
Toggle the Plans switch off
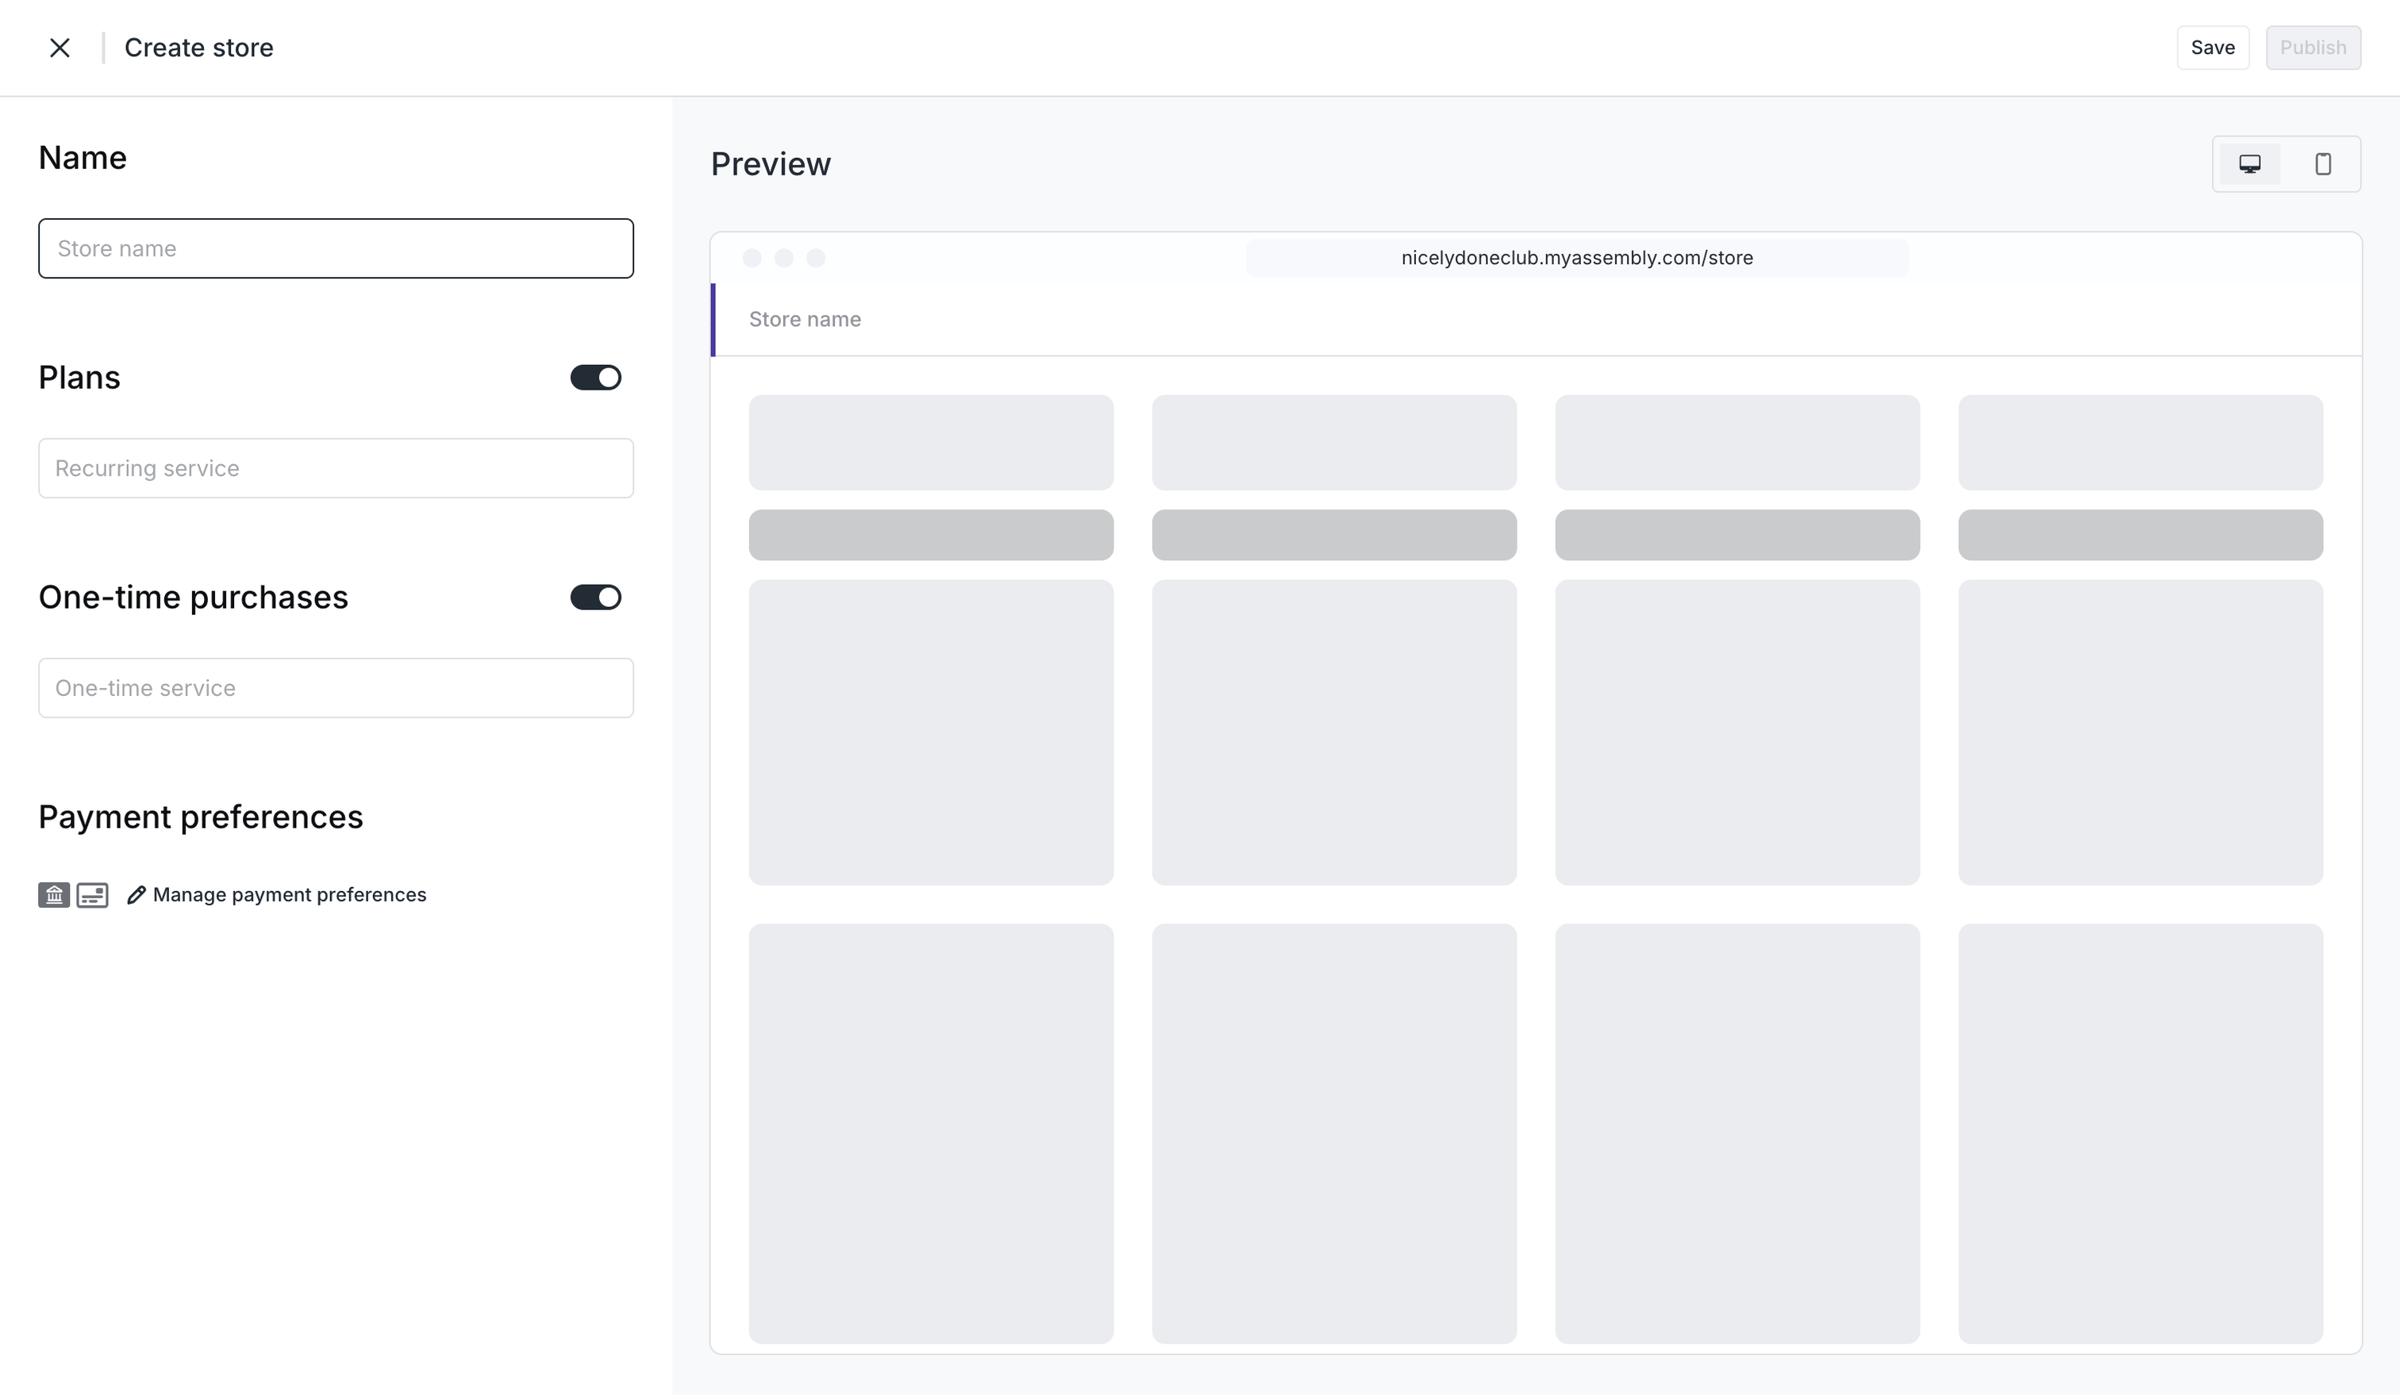tap(596, 378)
